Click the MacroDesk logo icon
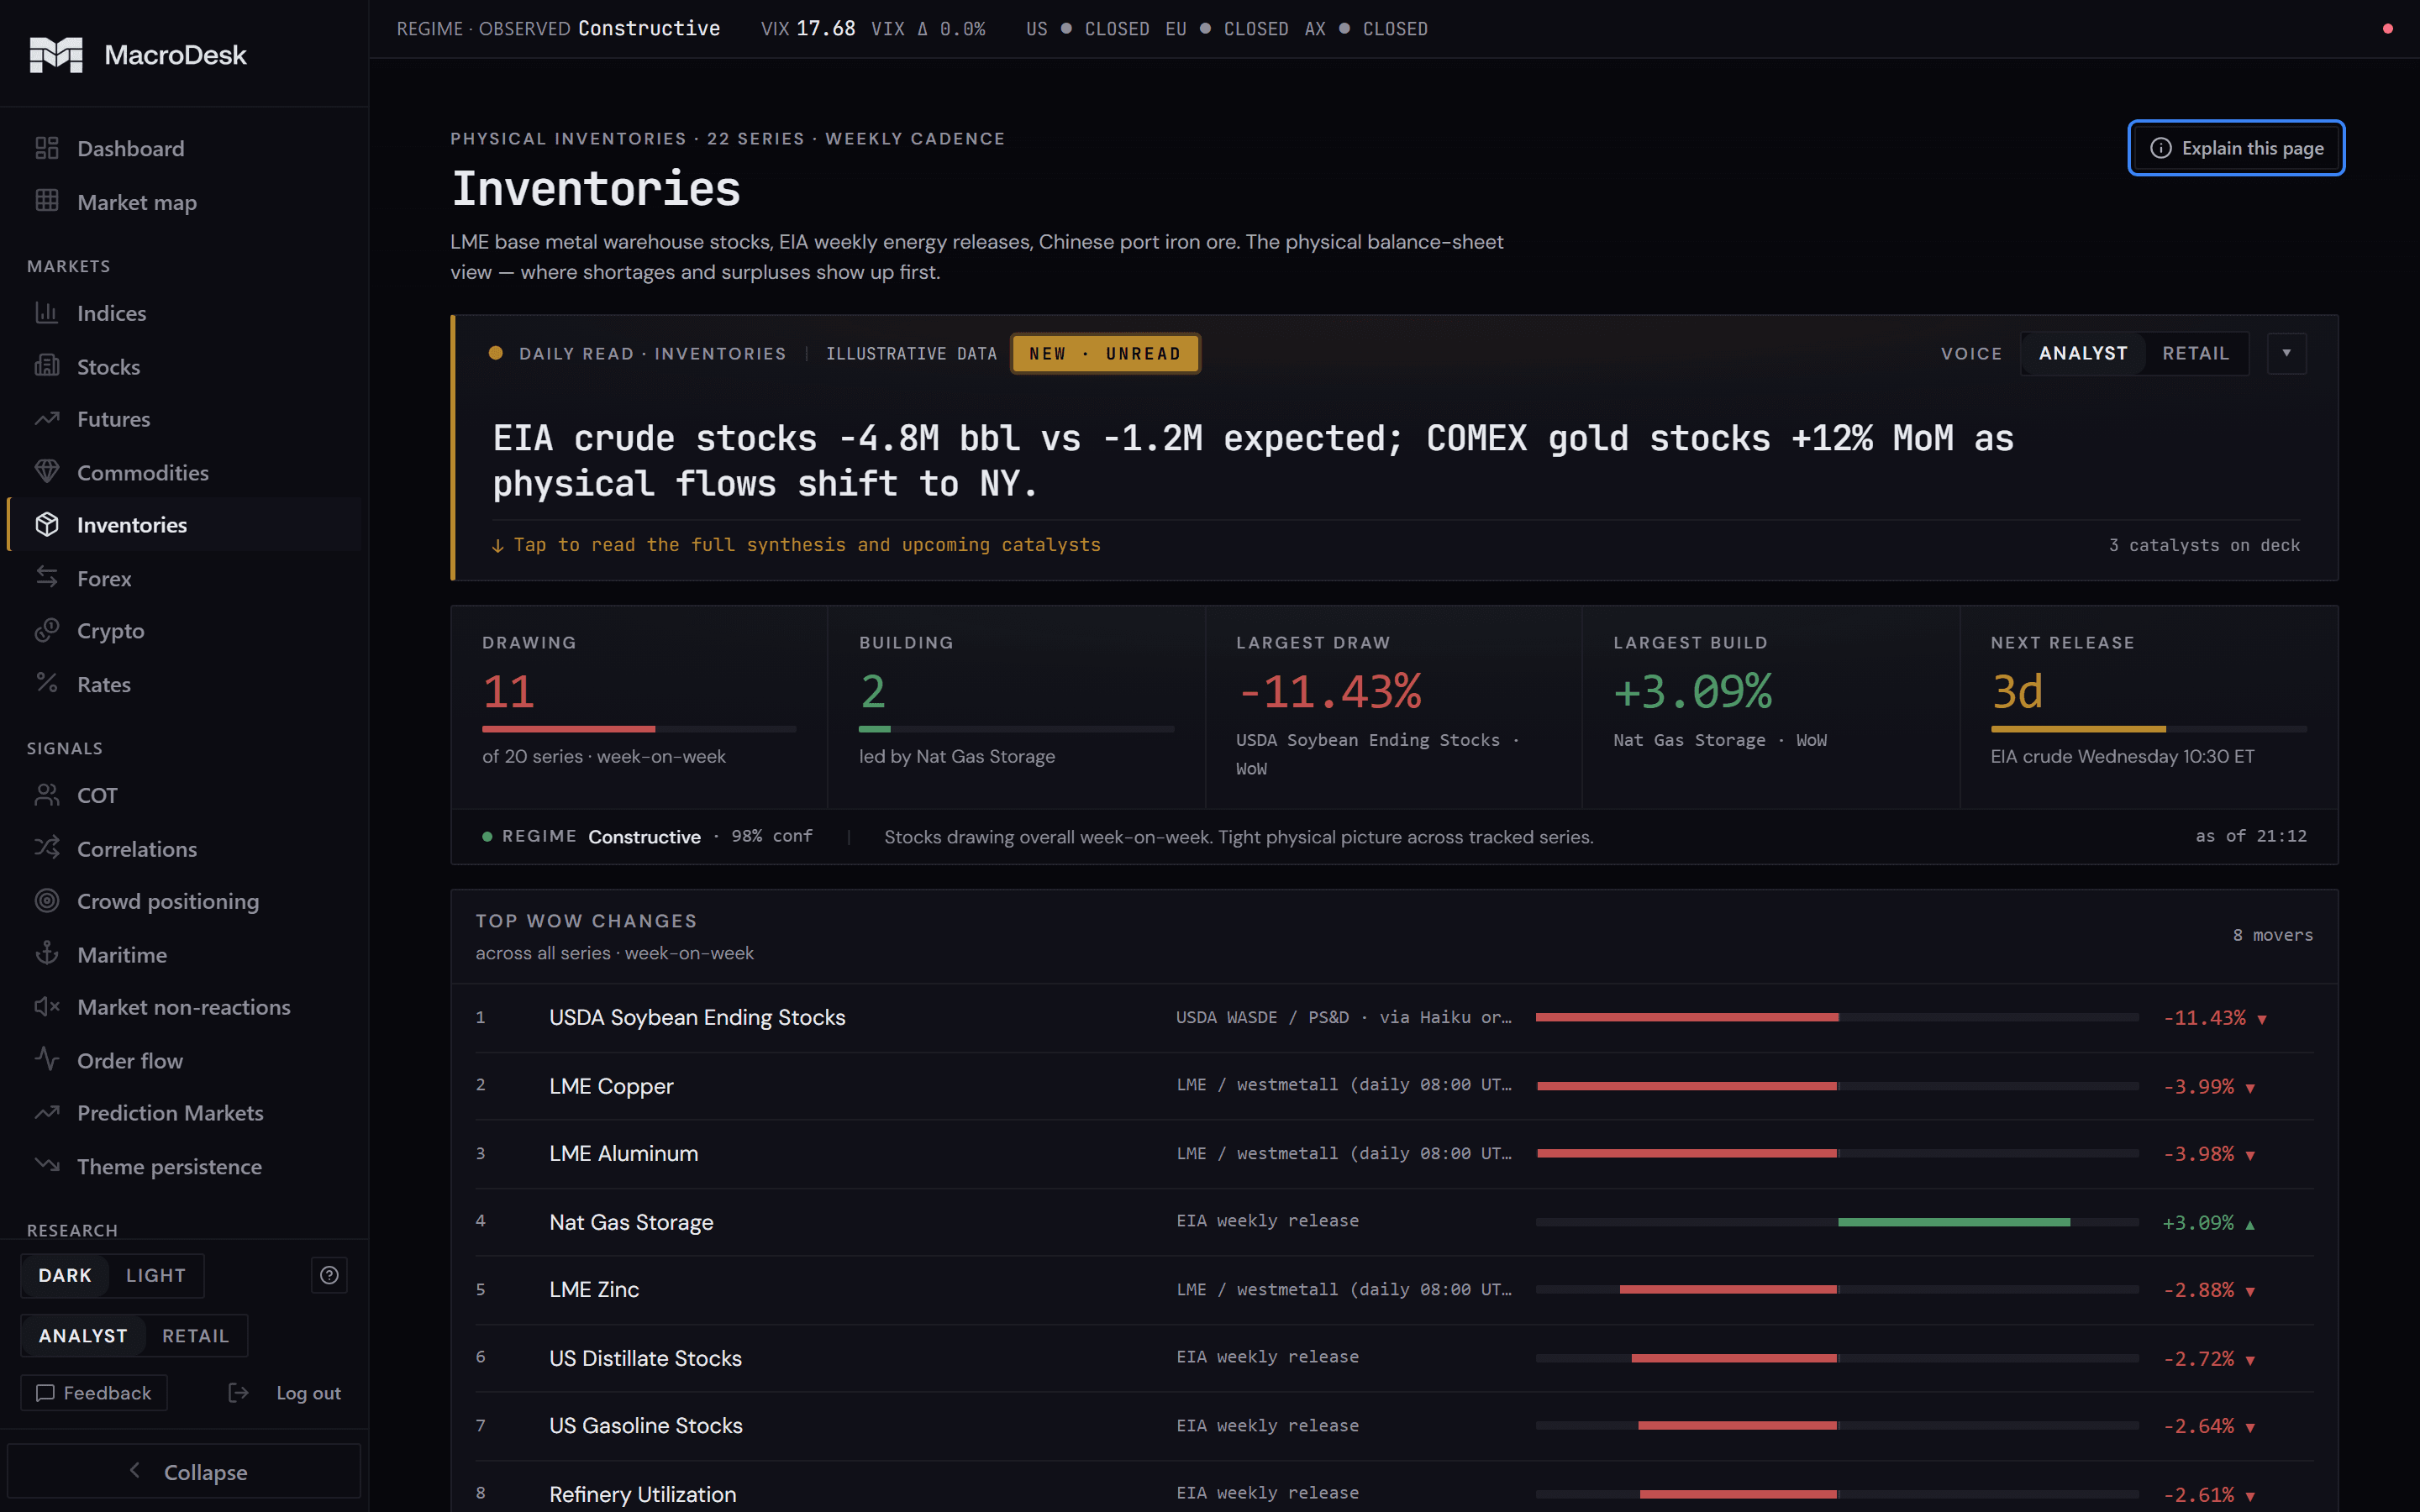Image resolution: width=2420 pixels, height=1512 pixels. tap(56, 54)
